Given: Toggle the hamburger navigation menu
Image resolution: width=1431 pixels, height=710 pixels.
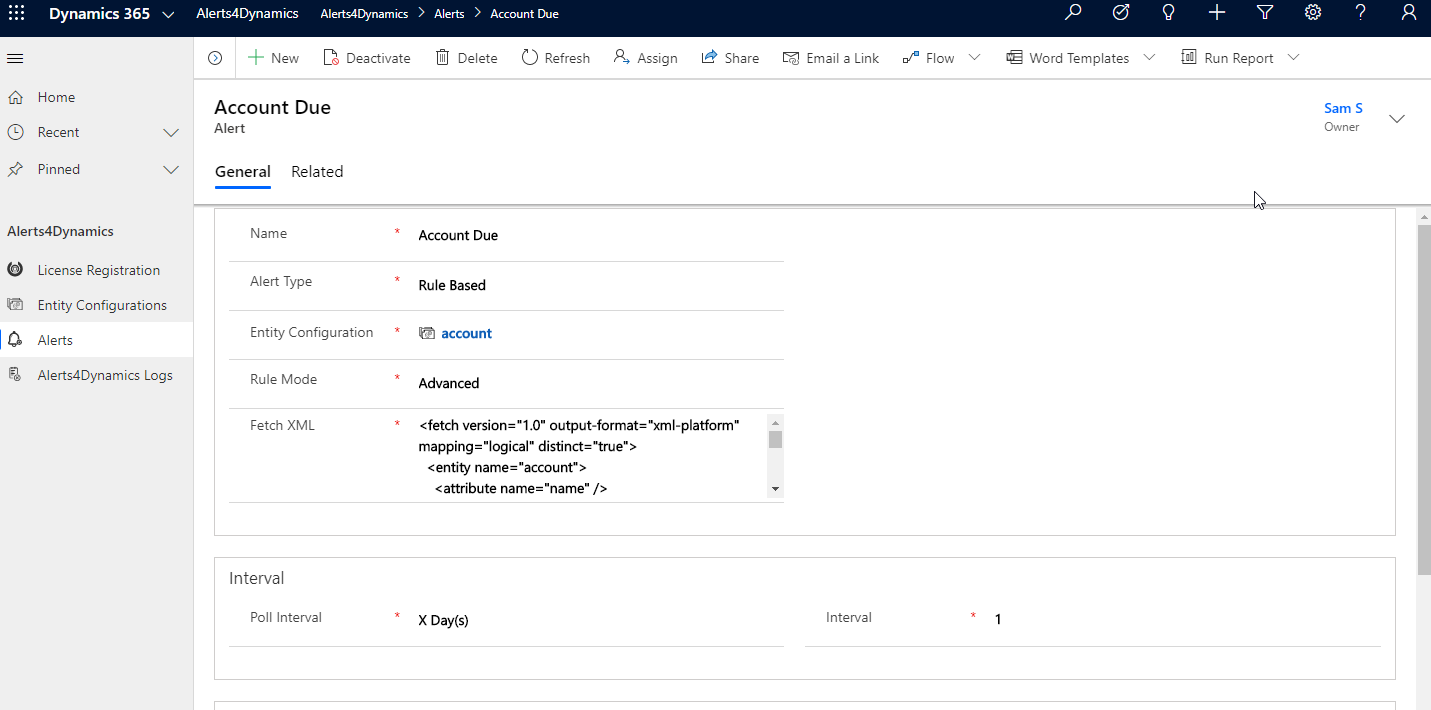Looking at the screenshot, I should pos(15,58).
